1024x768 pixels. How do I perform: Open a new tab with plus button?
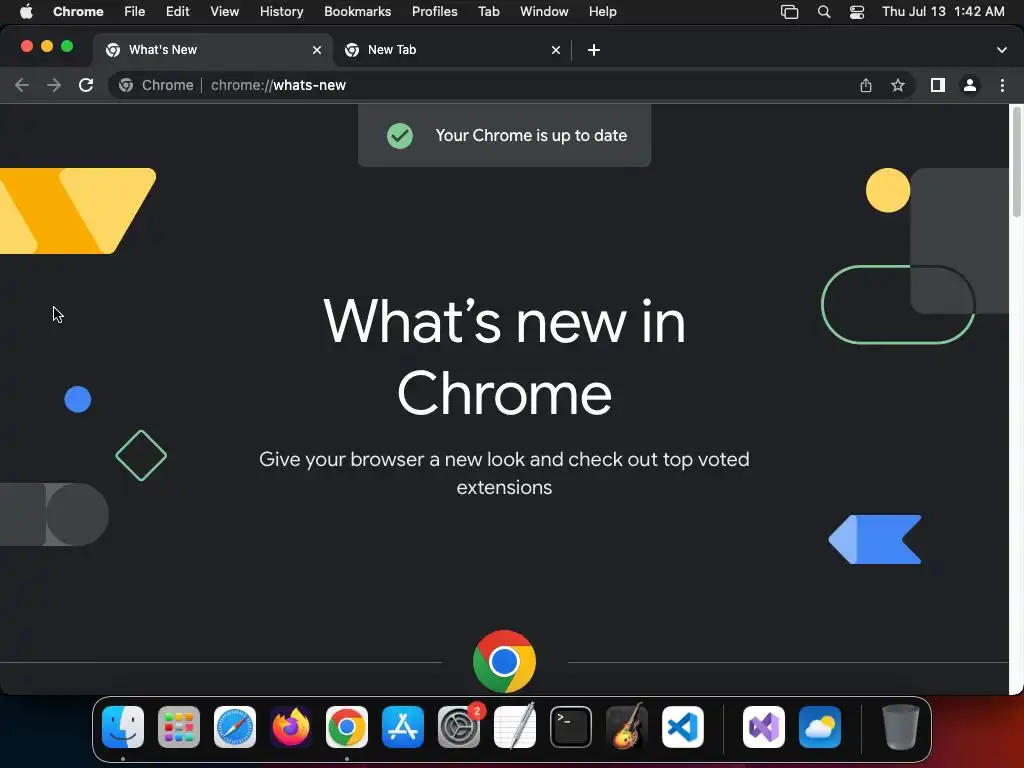(x=594, y=50)
